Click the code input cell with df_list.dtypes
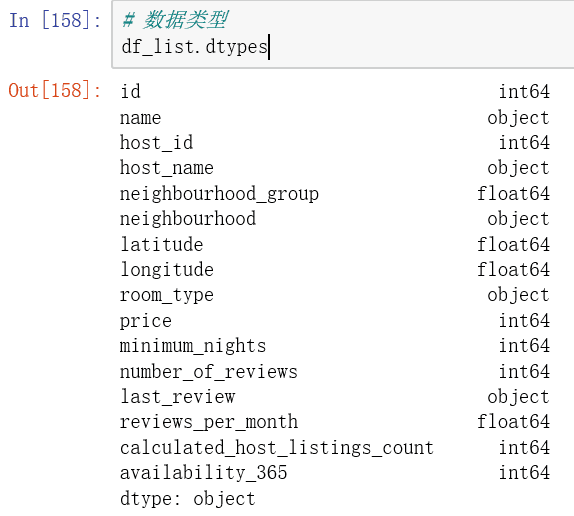Screen dimensions: 574x516 [343, 34]
